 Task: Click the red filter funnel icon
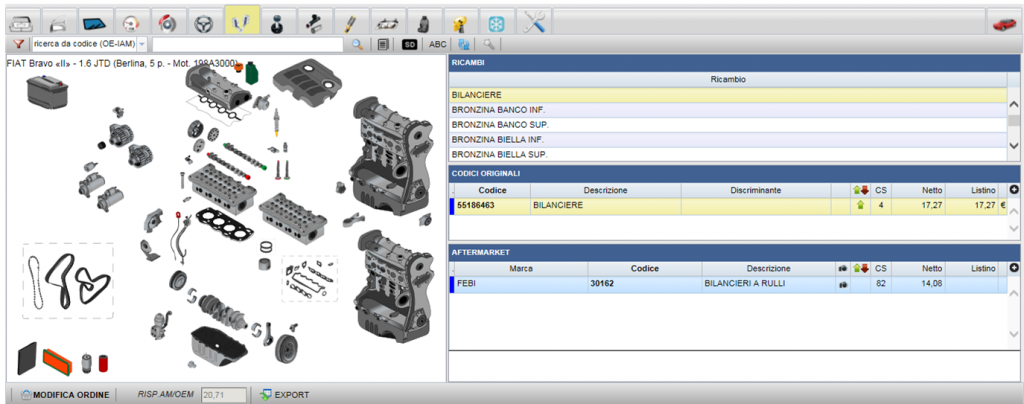18,44
